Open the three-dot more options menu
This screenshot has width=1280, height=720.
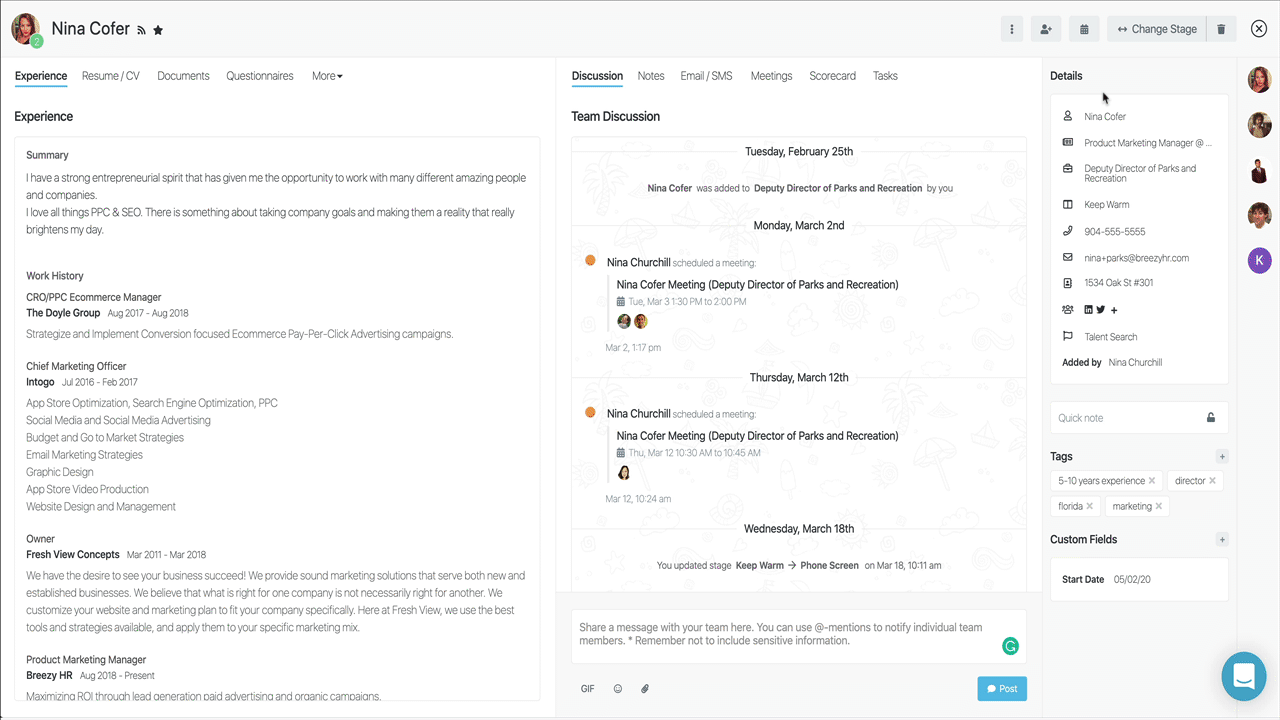point(1012,29)
